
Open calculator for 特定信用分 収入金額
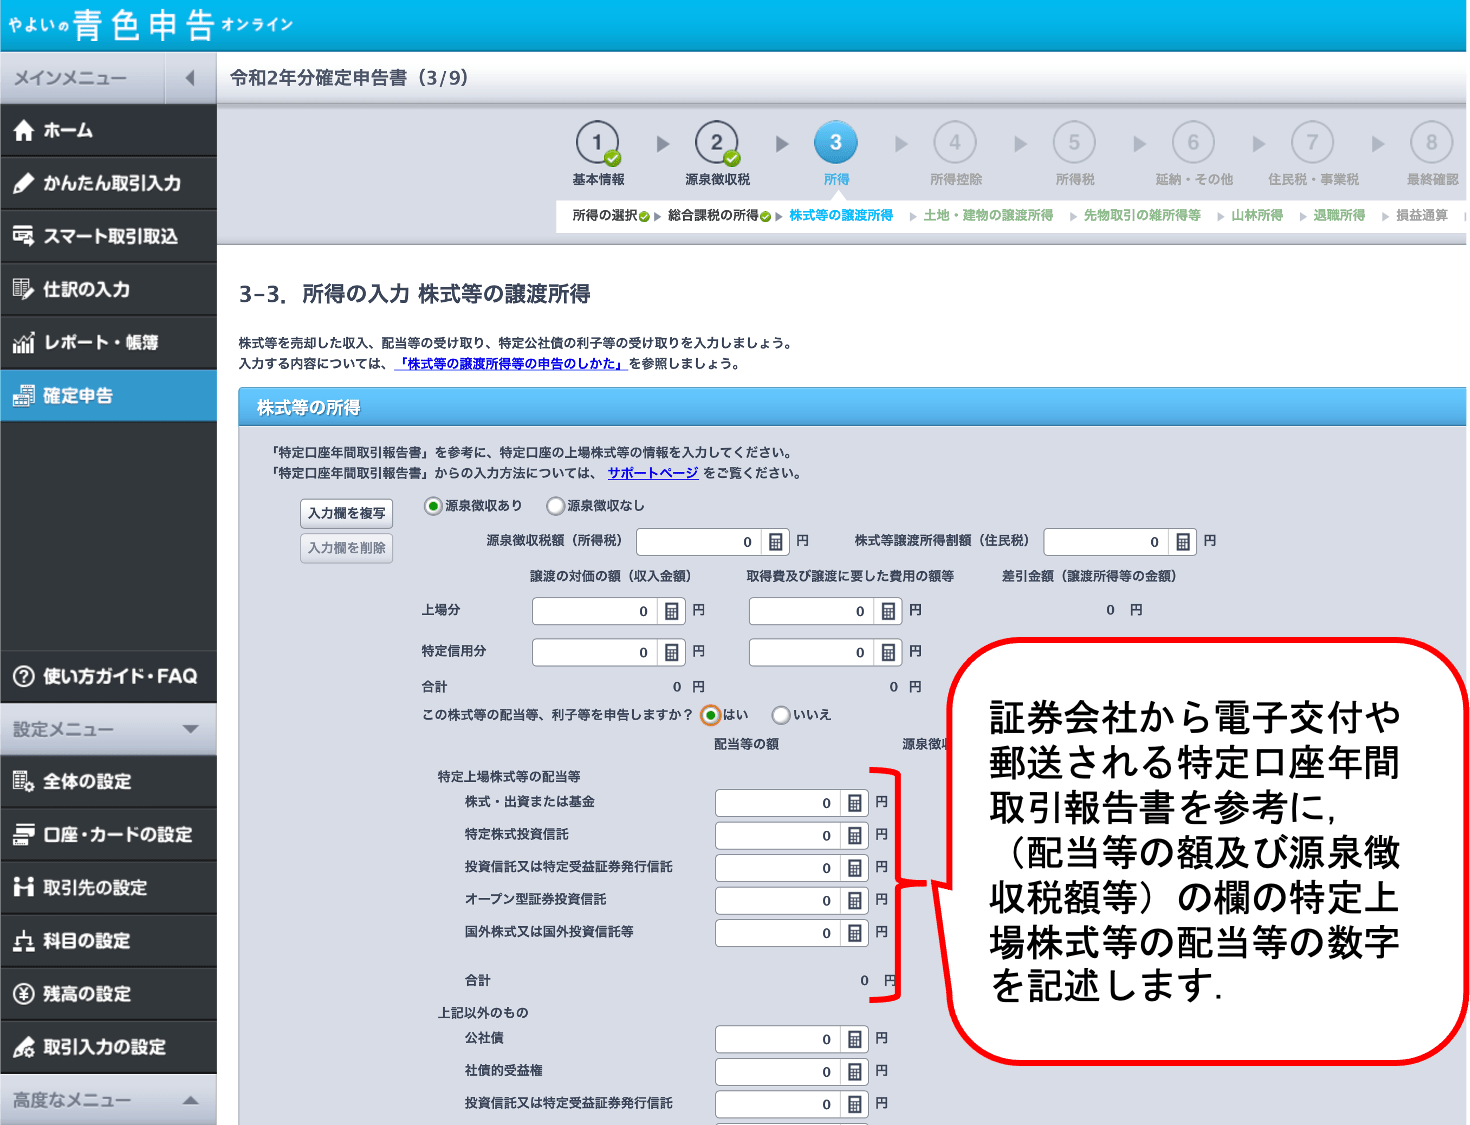(x=672, y=652)
